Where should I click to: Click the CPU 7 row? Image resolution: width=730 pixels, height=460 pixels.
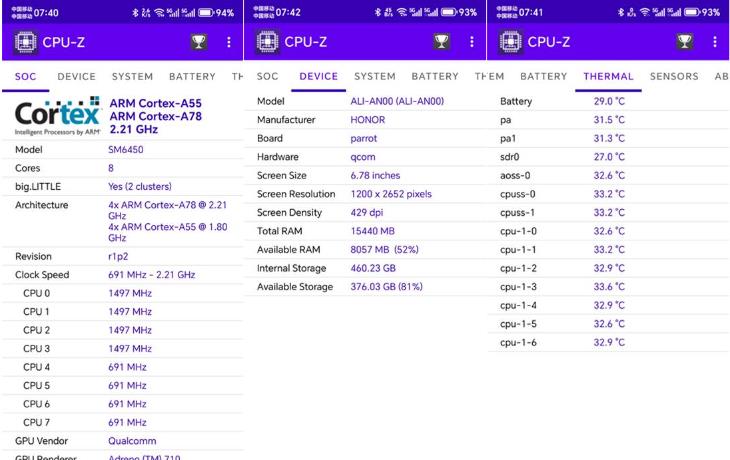pyautogui.click(x=122, y=423)
